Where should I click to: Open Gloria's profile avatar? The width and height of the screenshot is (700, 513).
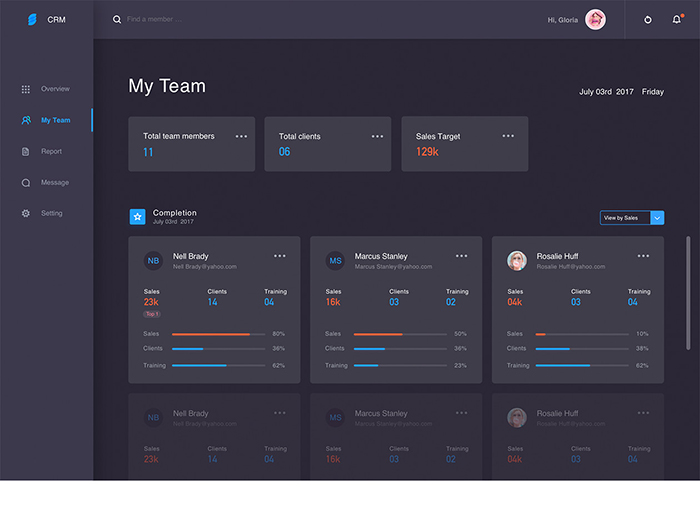click(x=595, y=20)
